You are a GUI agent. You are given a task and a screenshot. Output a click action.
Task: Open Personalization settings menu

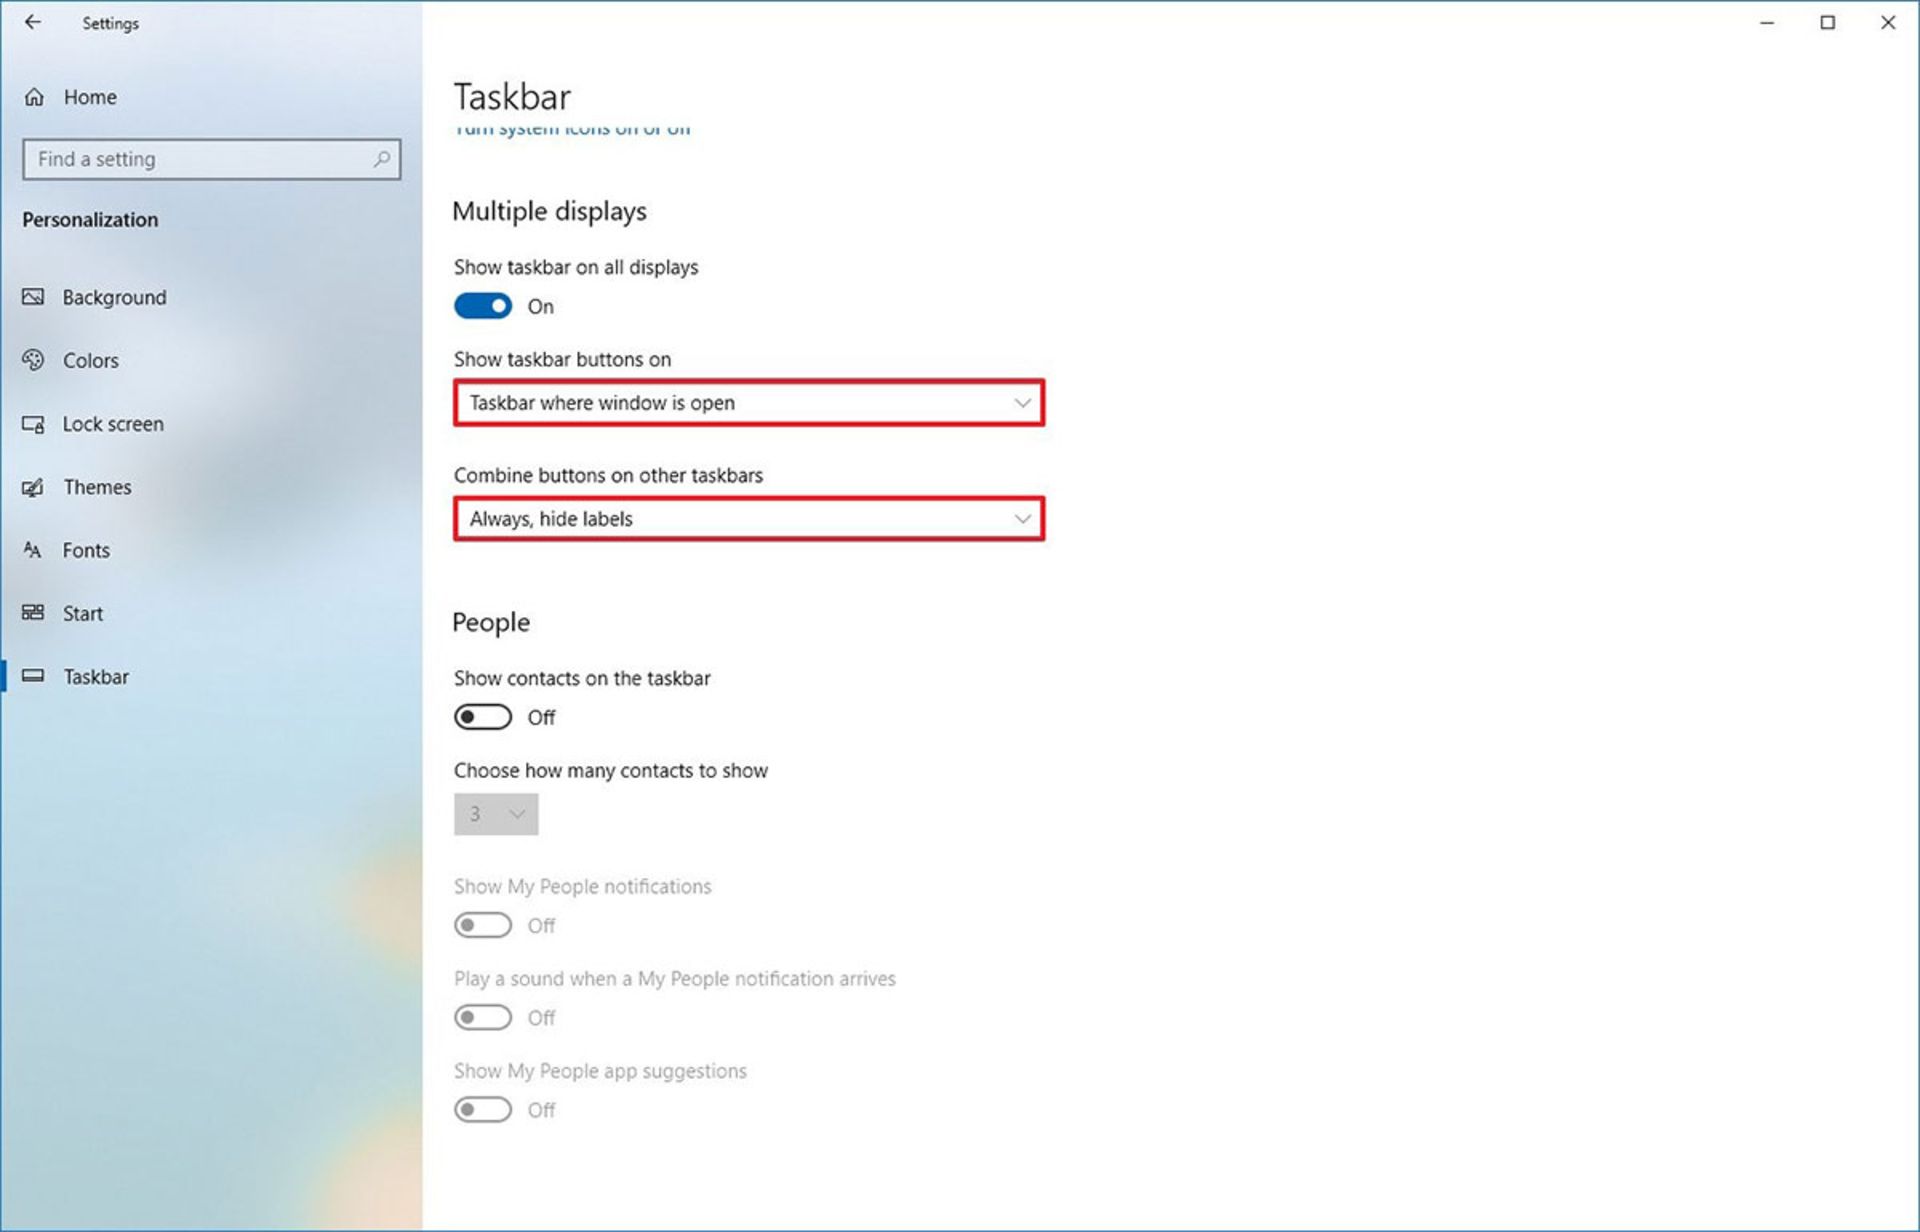90,218
